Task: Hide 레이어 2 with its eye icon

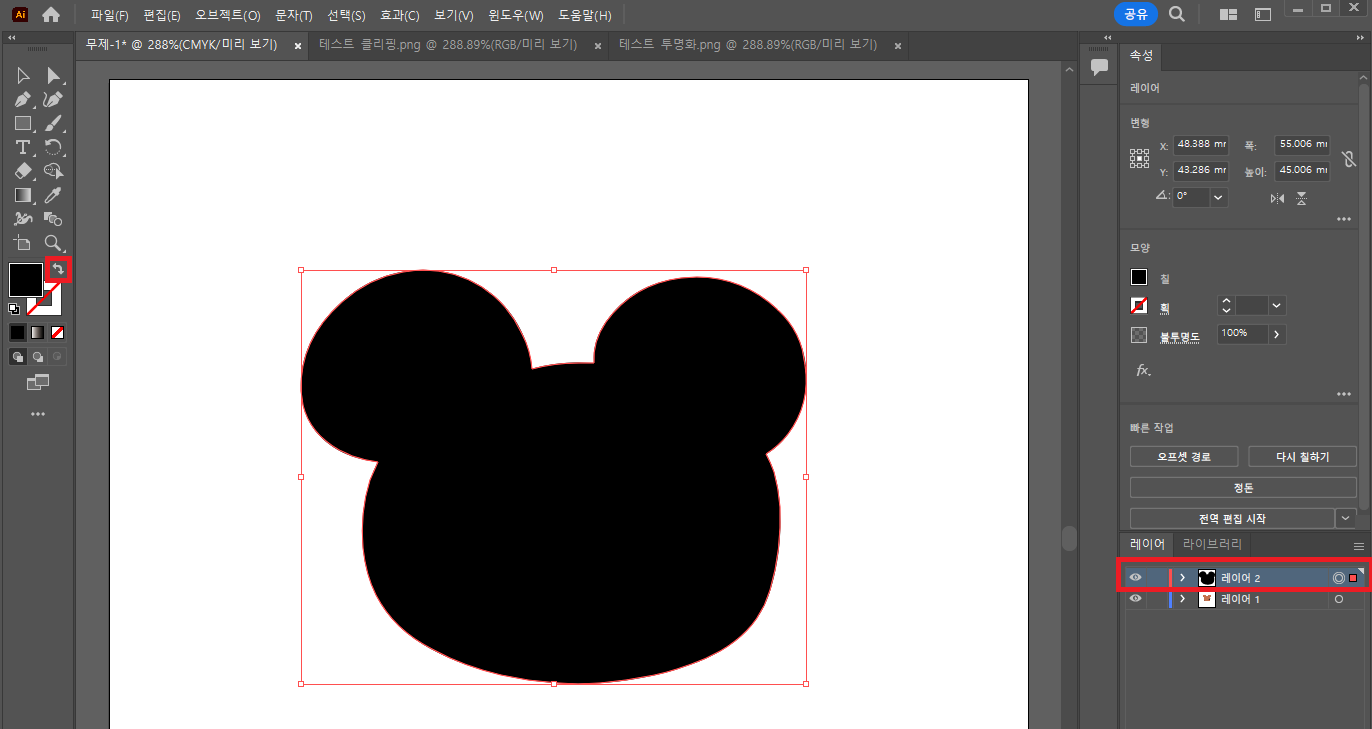Action: click(x=1135, y=578)
